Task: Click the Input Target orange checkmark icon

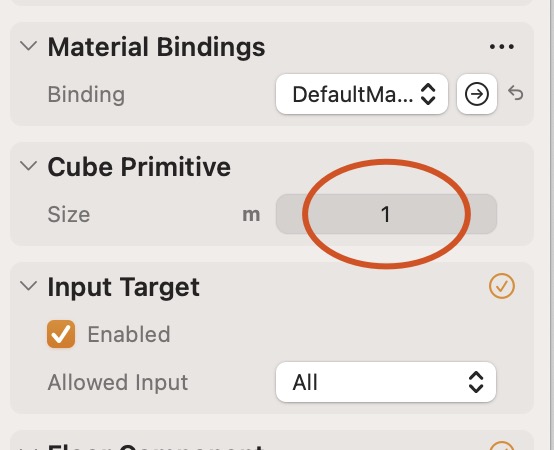Action: (x=502, y=286)
